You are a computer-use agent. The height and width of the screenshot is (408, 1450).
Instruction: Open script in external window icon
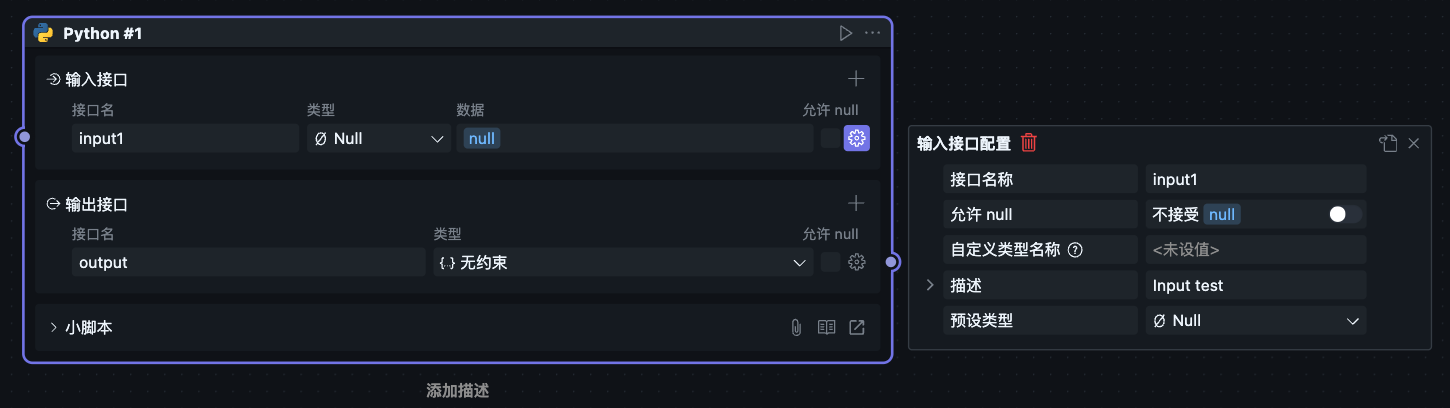857,327
